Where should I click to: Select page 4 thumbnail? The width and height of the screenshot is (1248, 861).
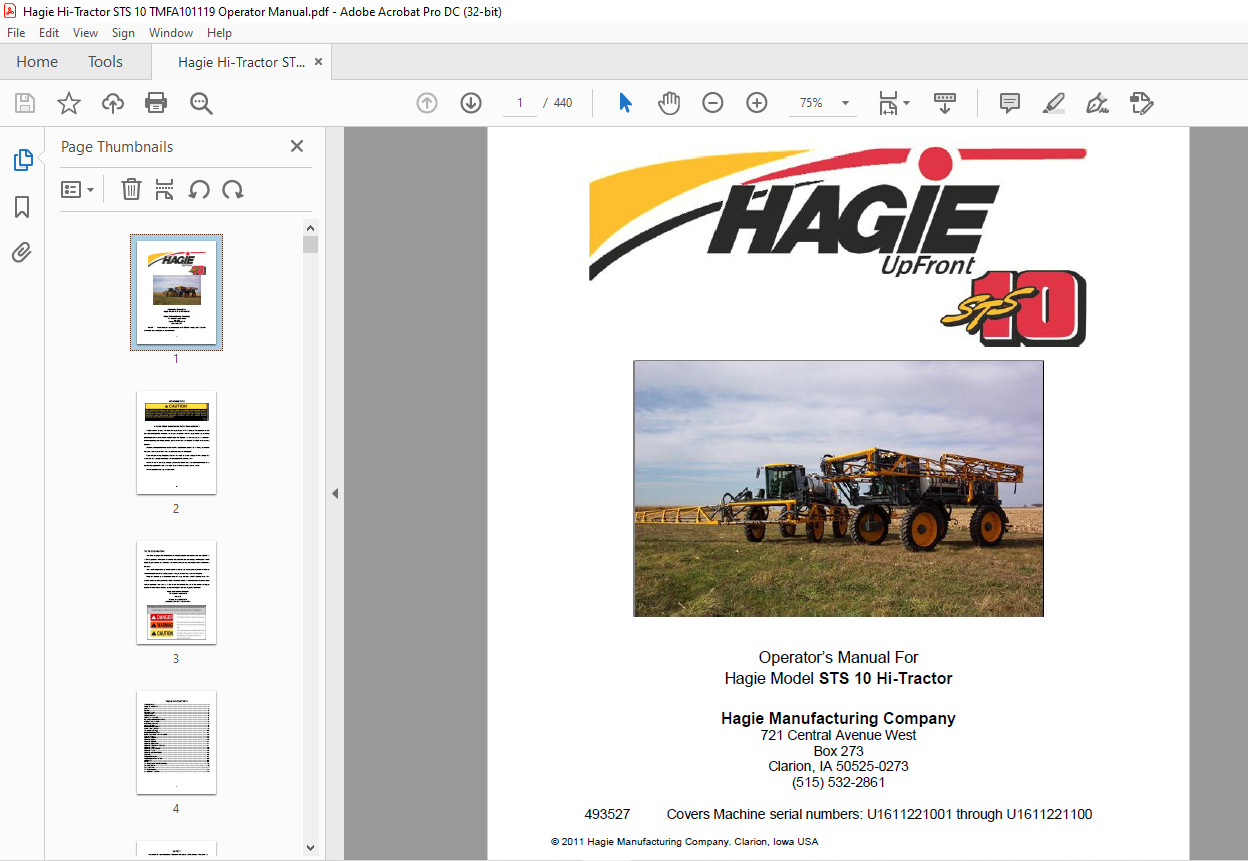176,742
